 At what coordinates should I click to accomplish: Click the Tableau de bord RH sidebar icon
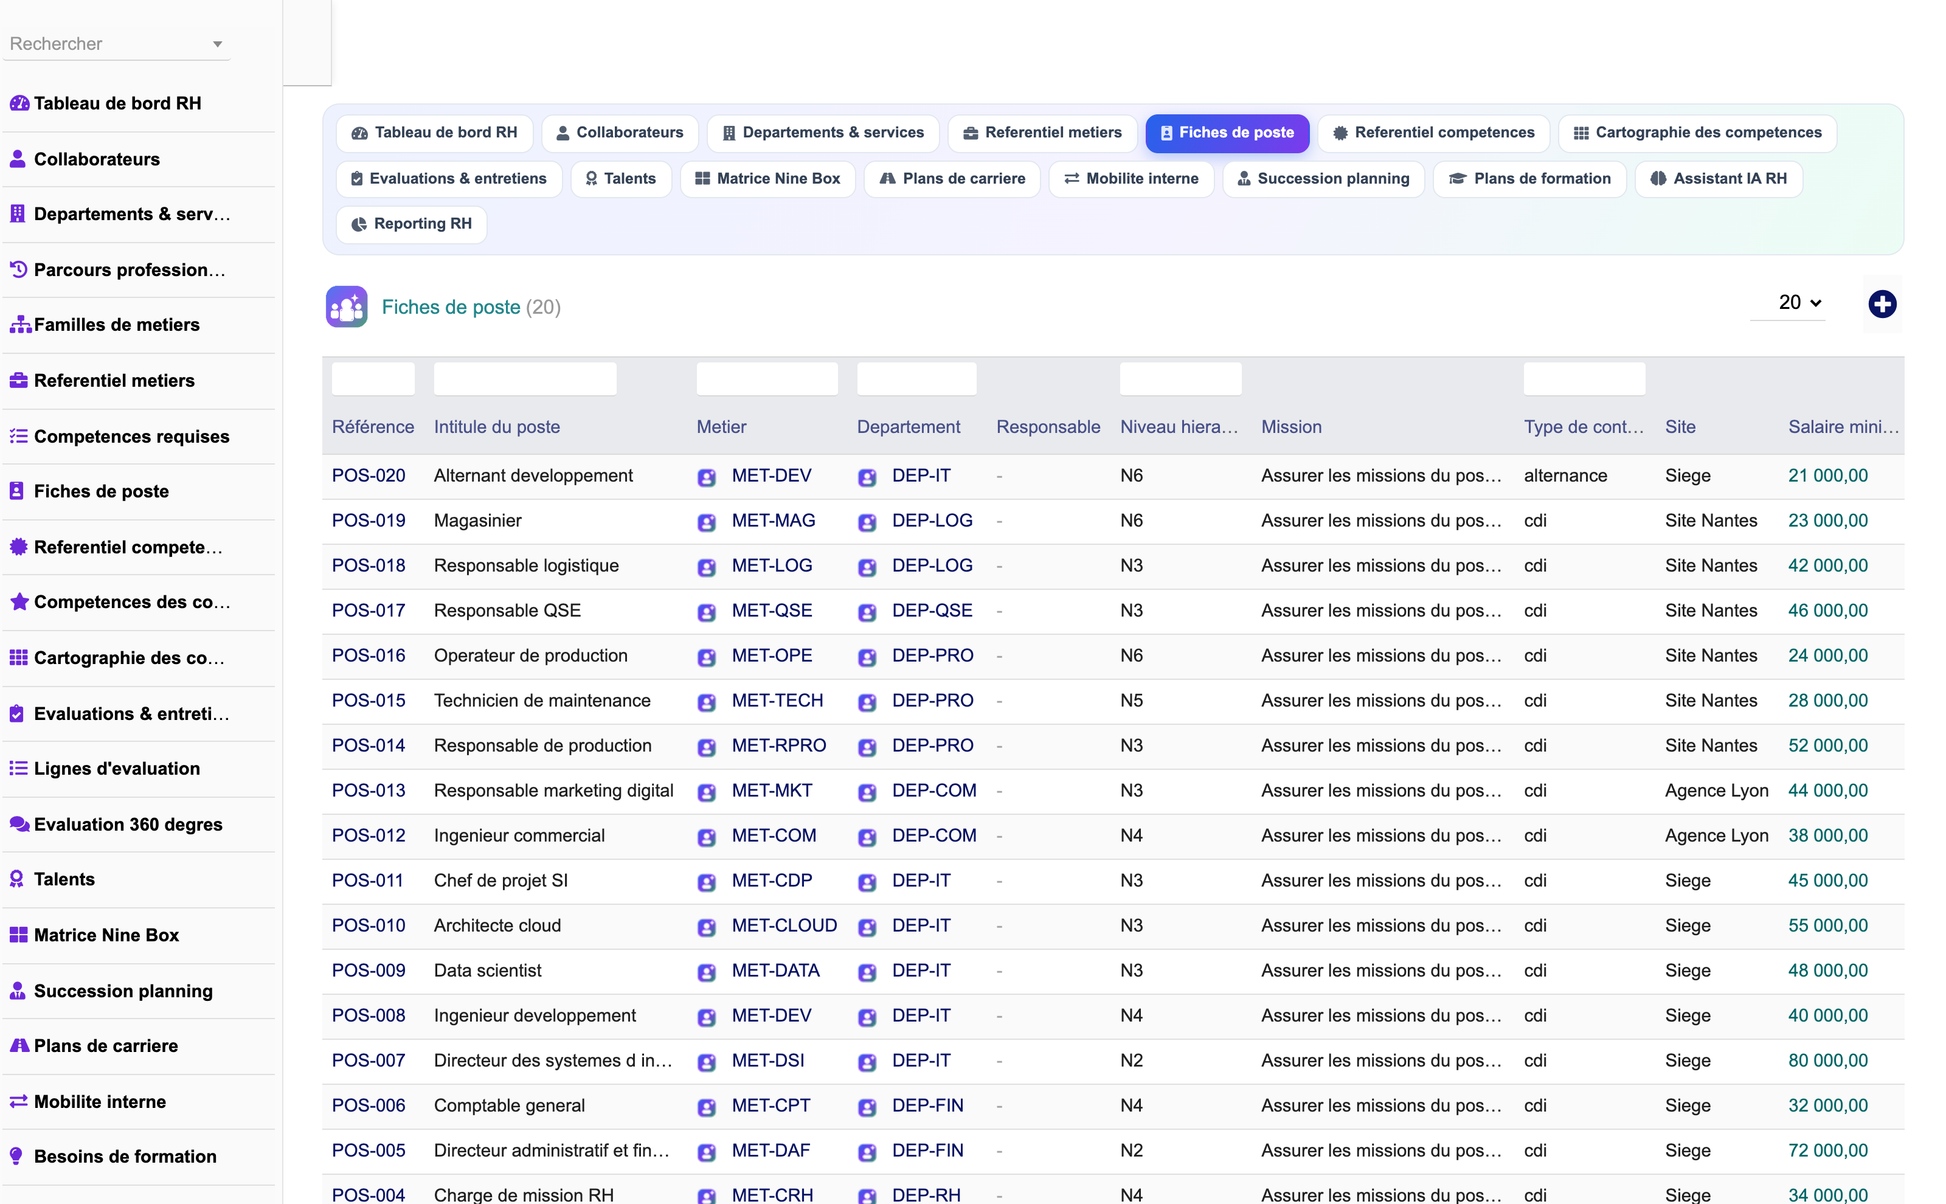19,103
